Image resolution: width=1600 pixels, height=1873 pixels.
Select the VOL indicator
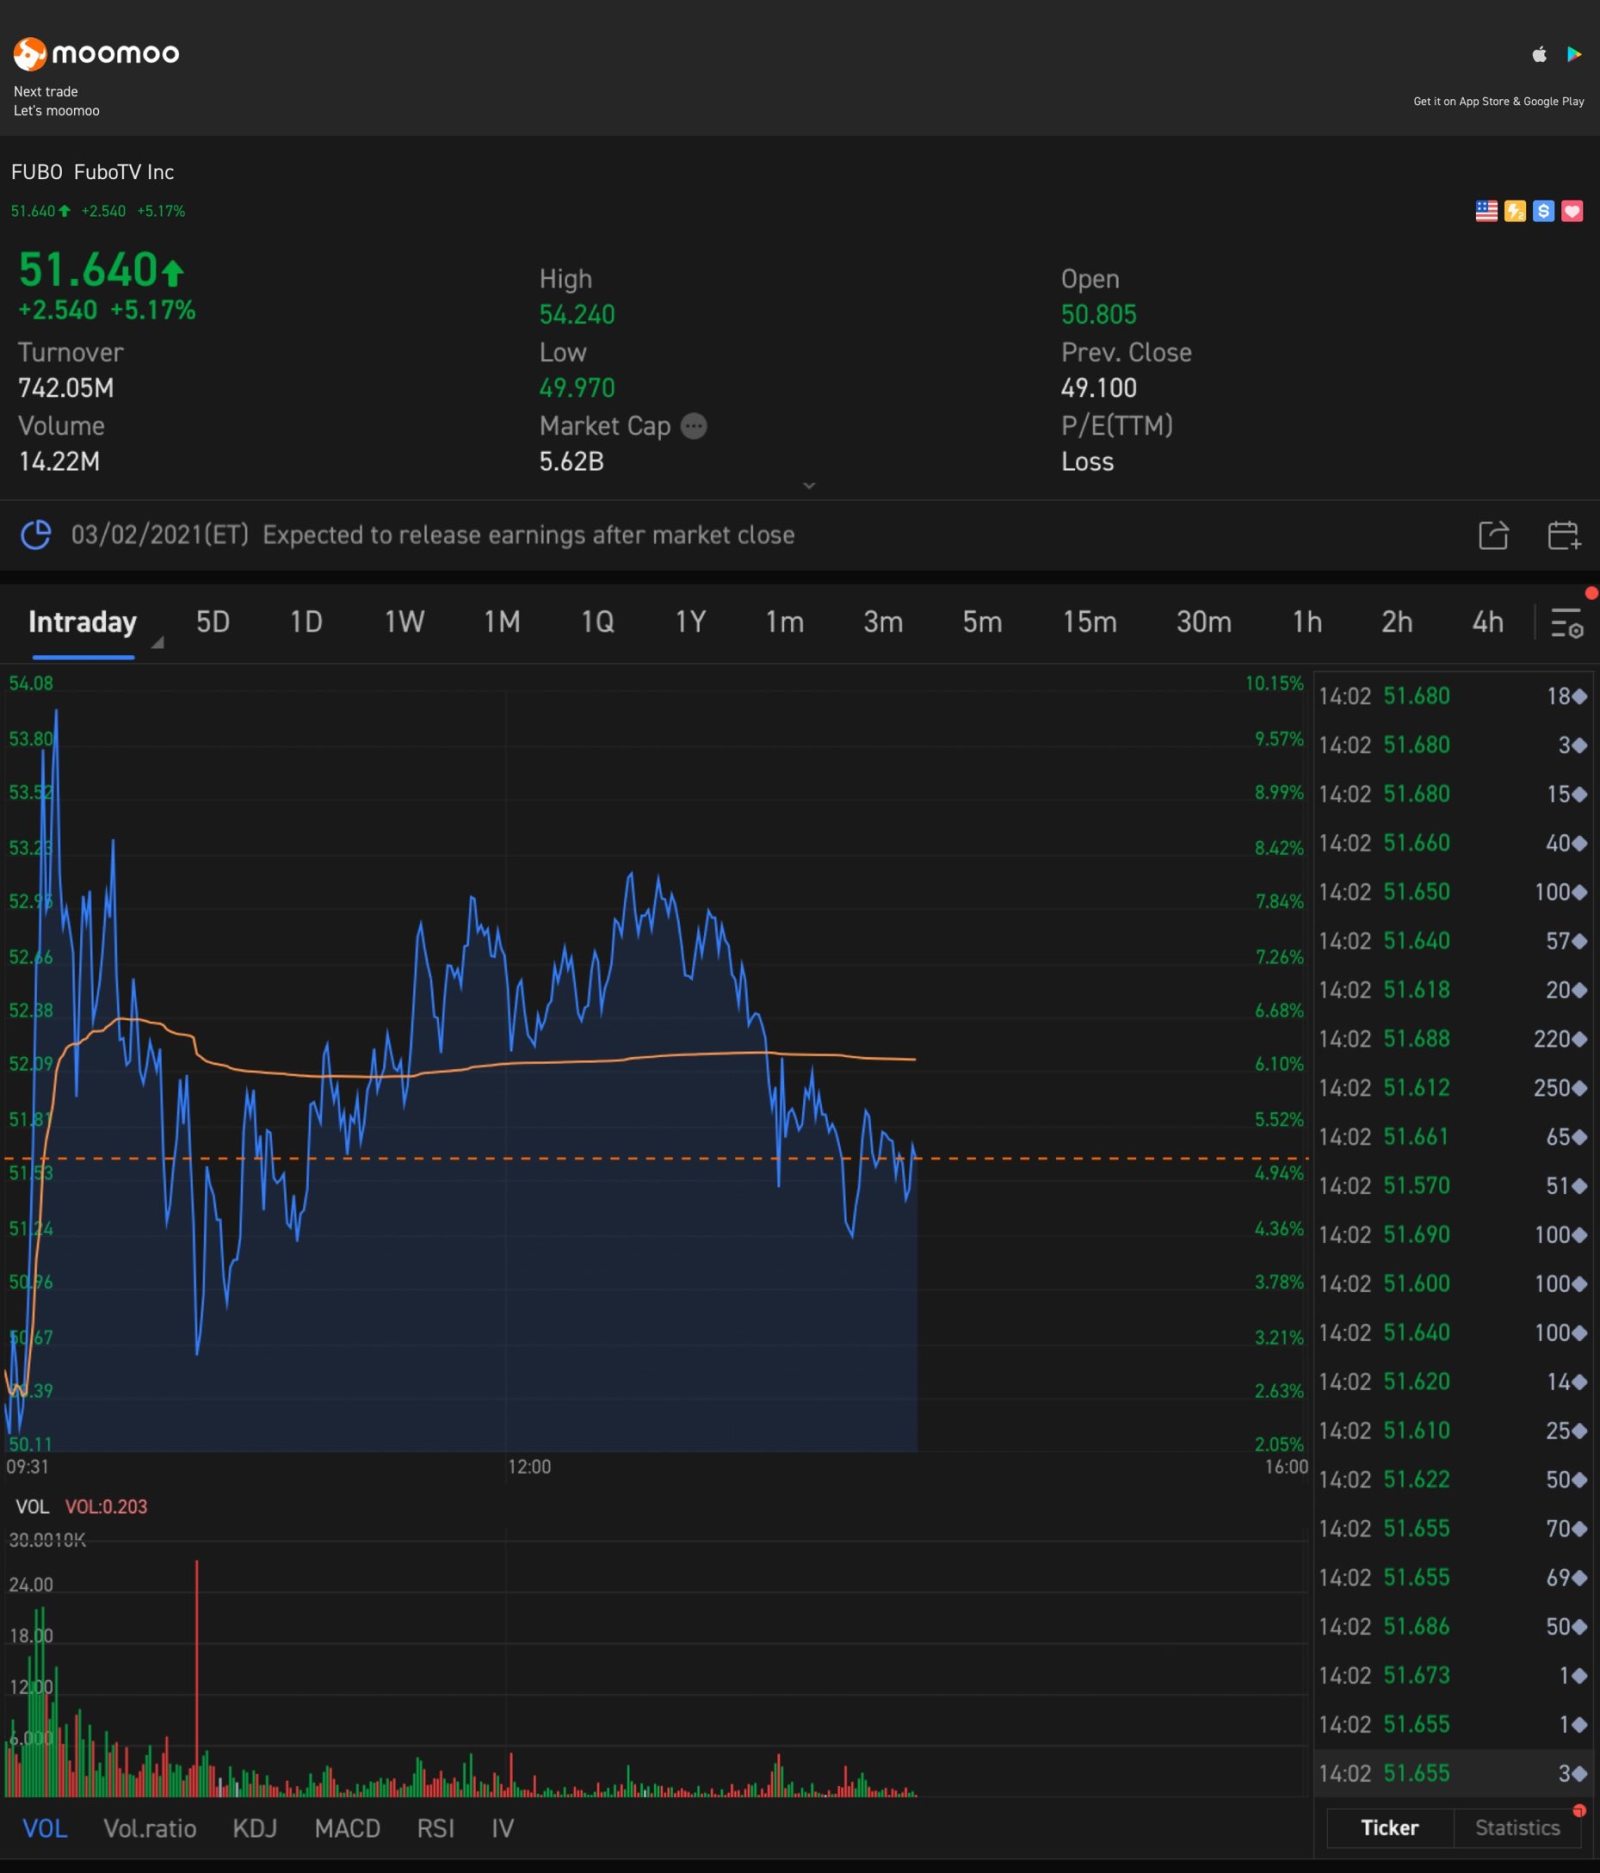[45, 1828]
